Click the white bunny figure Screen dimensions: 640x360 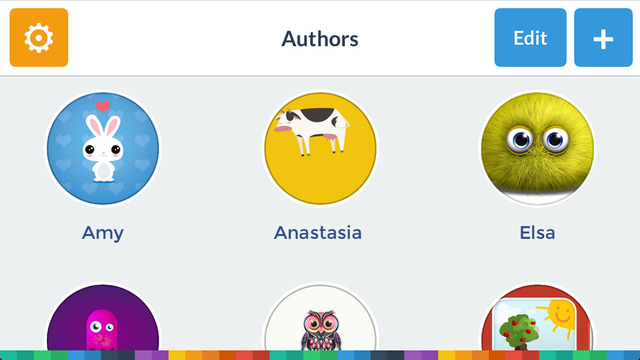[103, 148]
